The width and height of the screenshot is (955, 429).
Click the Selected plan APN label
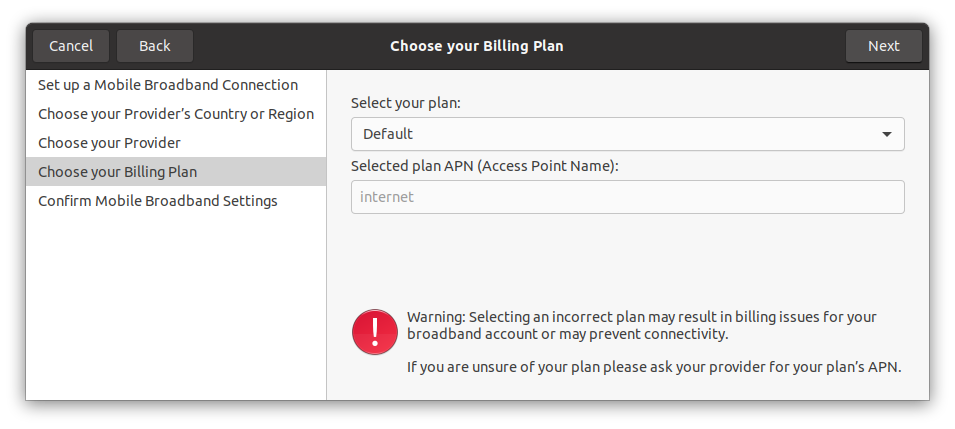point(485,166)
